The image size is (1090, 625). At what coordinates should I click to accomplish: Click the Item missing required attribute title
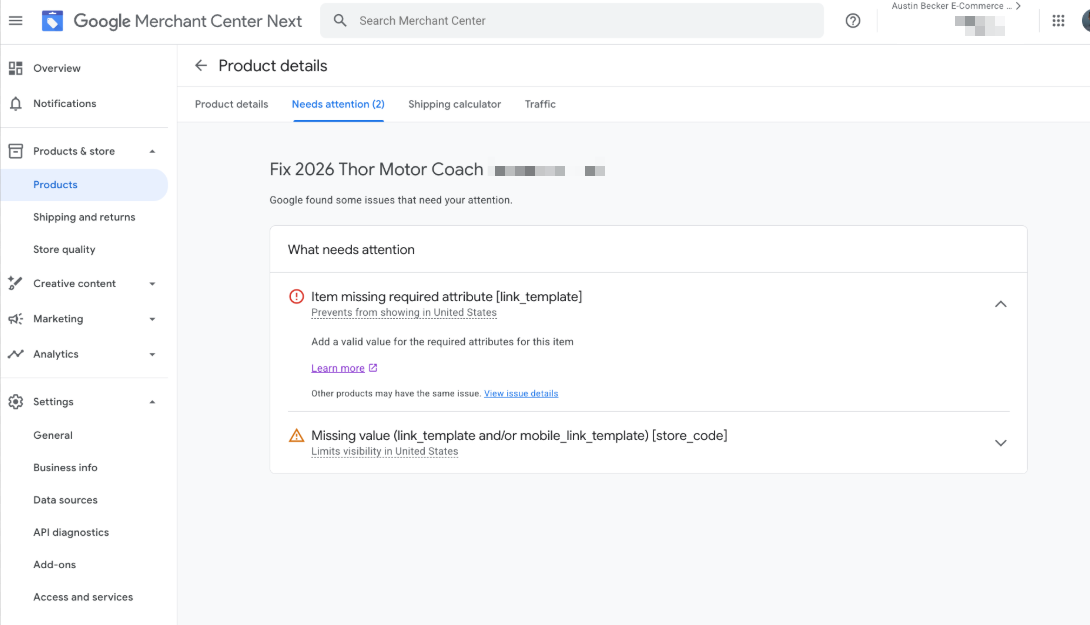click(446, 297)
